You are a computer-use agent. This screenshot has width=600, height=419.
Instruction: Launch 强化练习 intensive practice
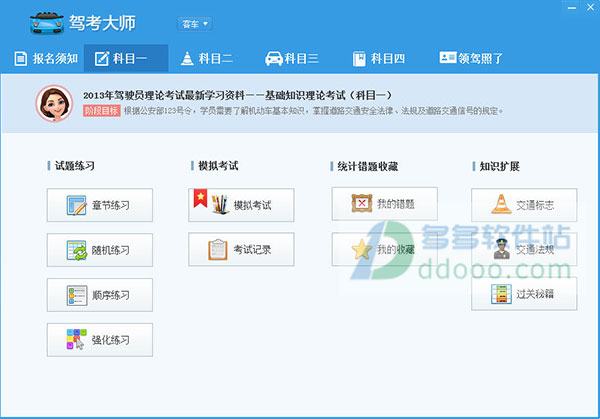[x=100, y=340]
